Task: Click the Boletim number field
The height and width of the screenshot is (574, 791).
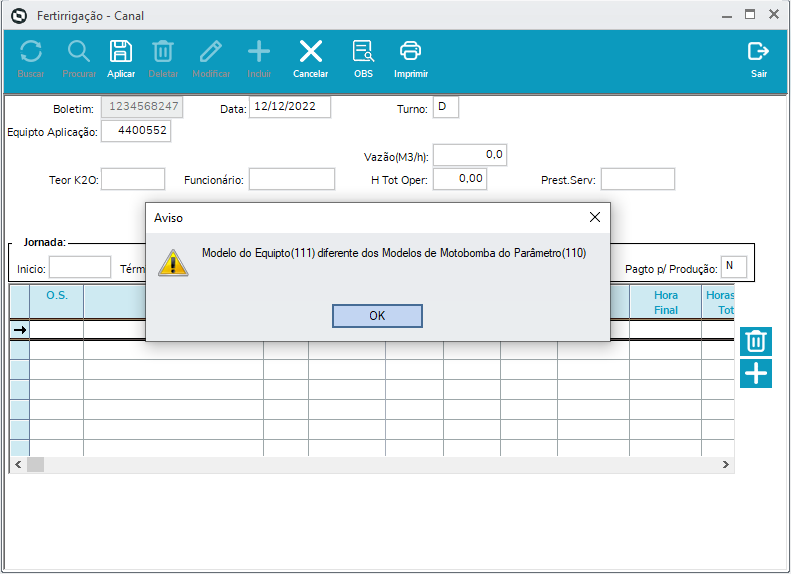Action: coord(142,107)
